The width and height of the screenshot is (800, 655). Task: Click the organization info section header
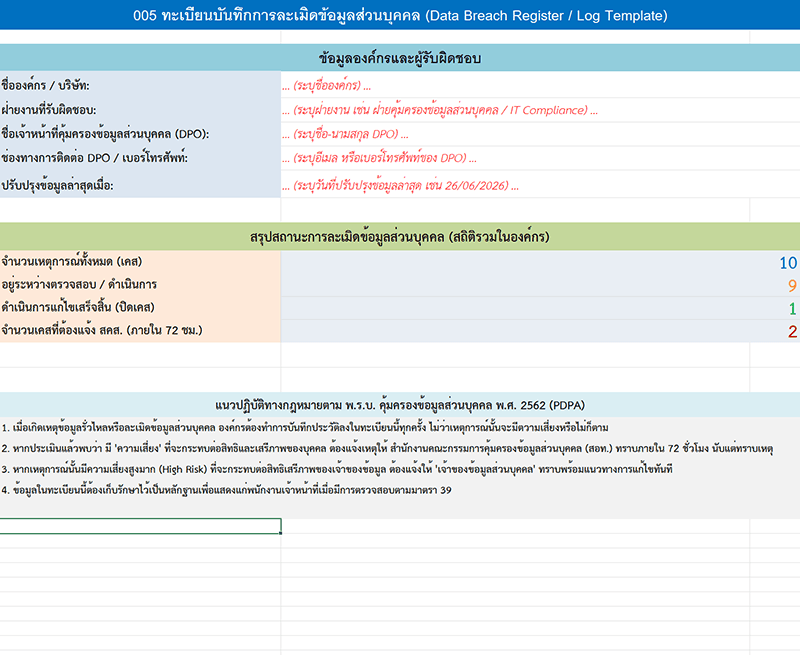coord(400,58)
